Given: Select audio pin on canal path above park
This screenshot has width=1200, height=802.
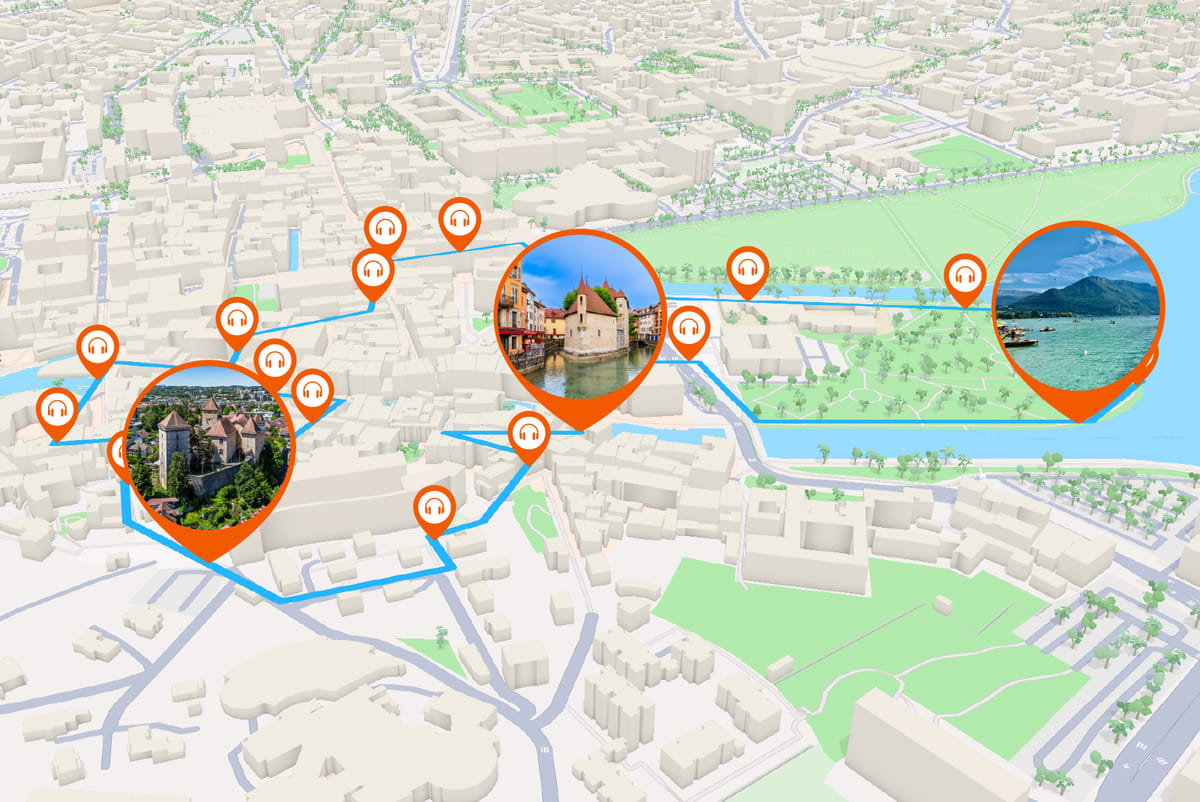Looking at the screenshot, I should [x=747, y=268].
